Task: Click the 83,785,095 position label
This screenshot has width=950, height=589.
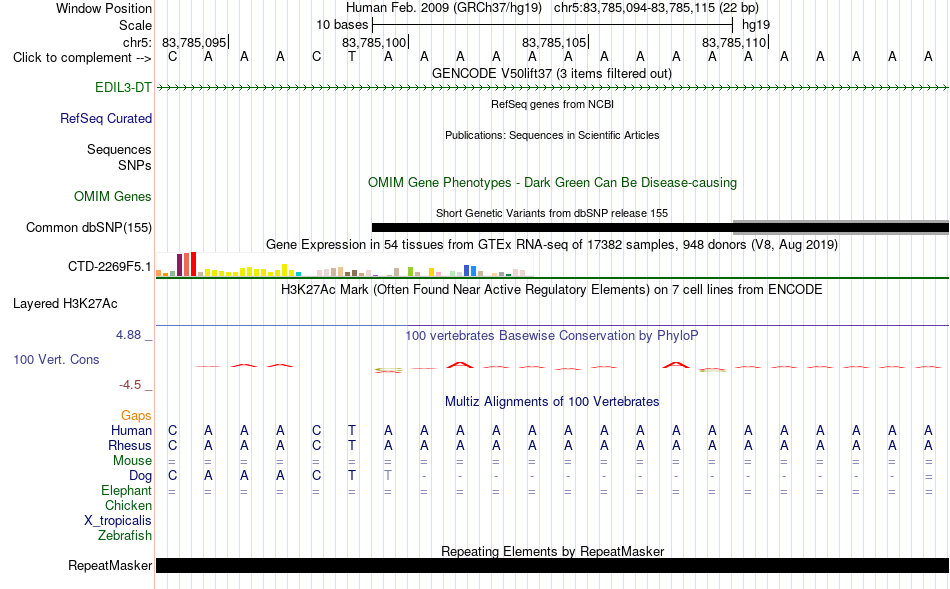Action: point(194,42)
